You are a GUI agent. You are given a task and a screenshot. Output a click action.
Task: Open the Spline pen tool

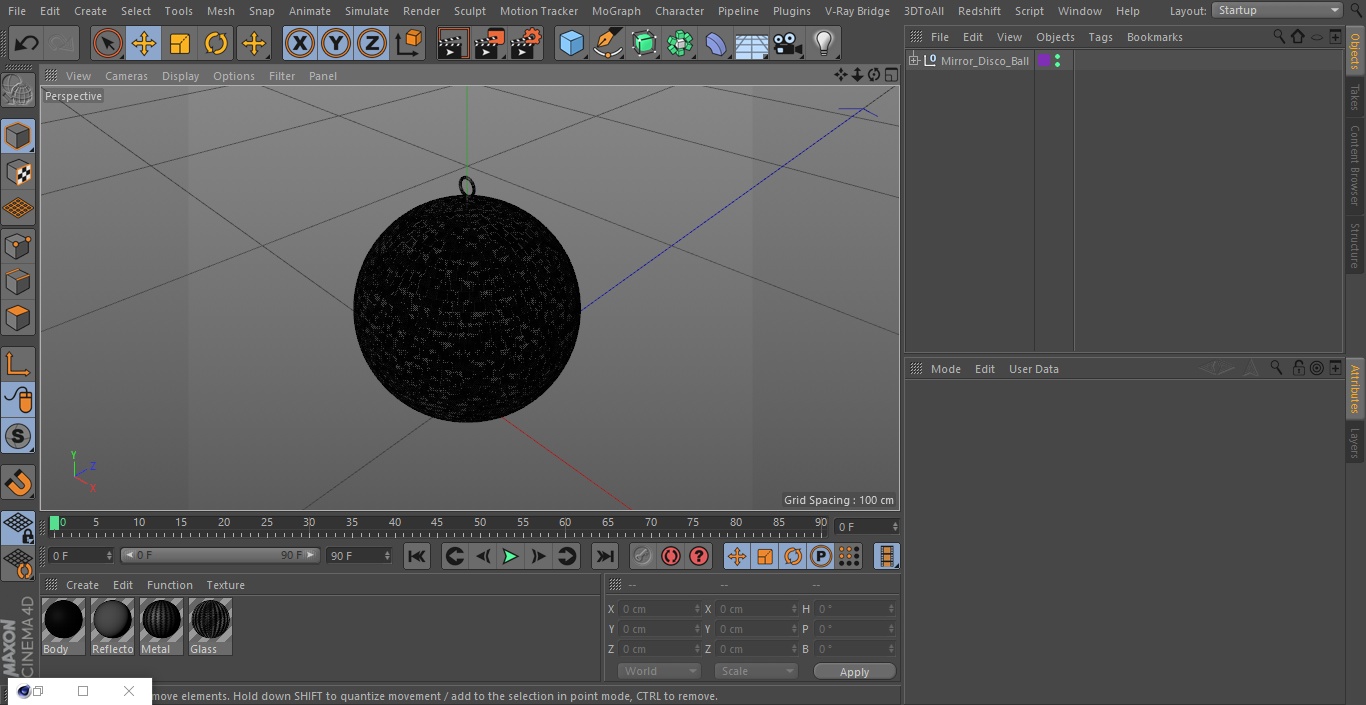click(607, 43)
